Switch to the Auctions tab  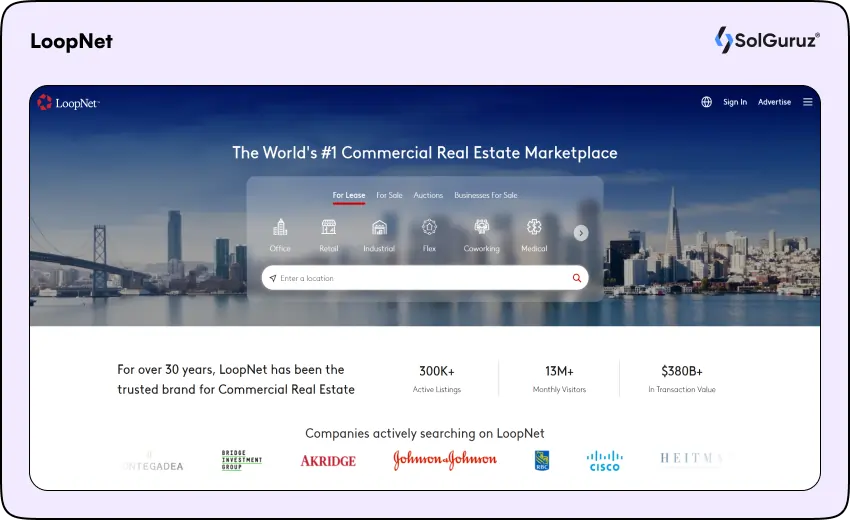(428, 195)
